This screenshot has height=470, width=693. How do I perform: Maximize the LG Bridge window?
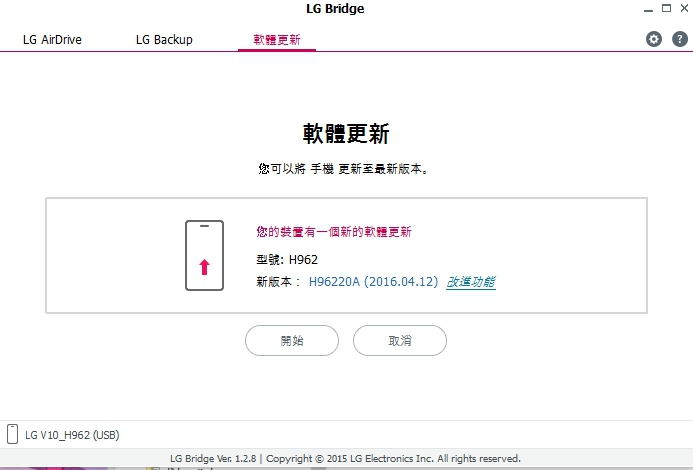coord(666,8)
